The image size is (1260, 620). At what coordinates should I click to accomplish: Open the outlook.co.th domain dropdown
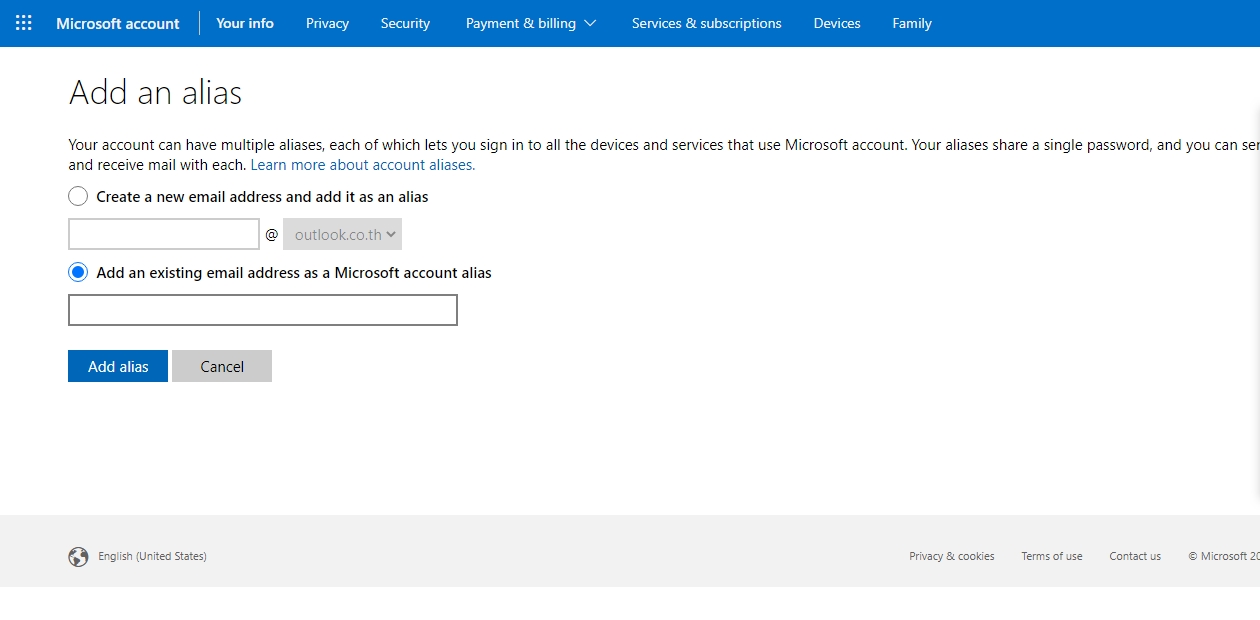(x=342, y=235)
